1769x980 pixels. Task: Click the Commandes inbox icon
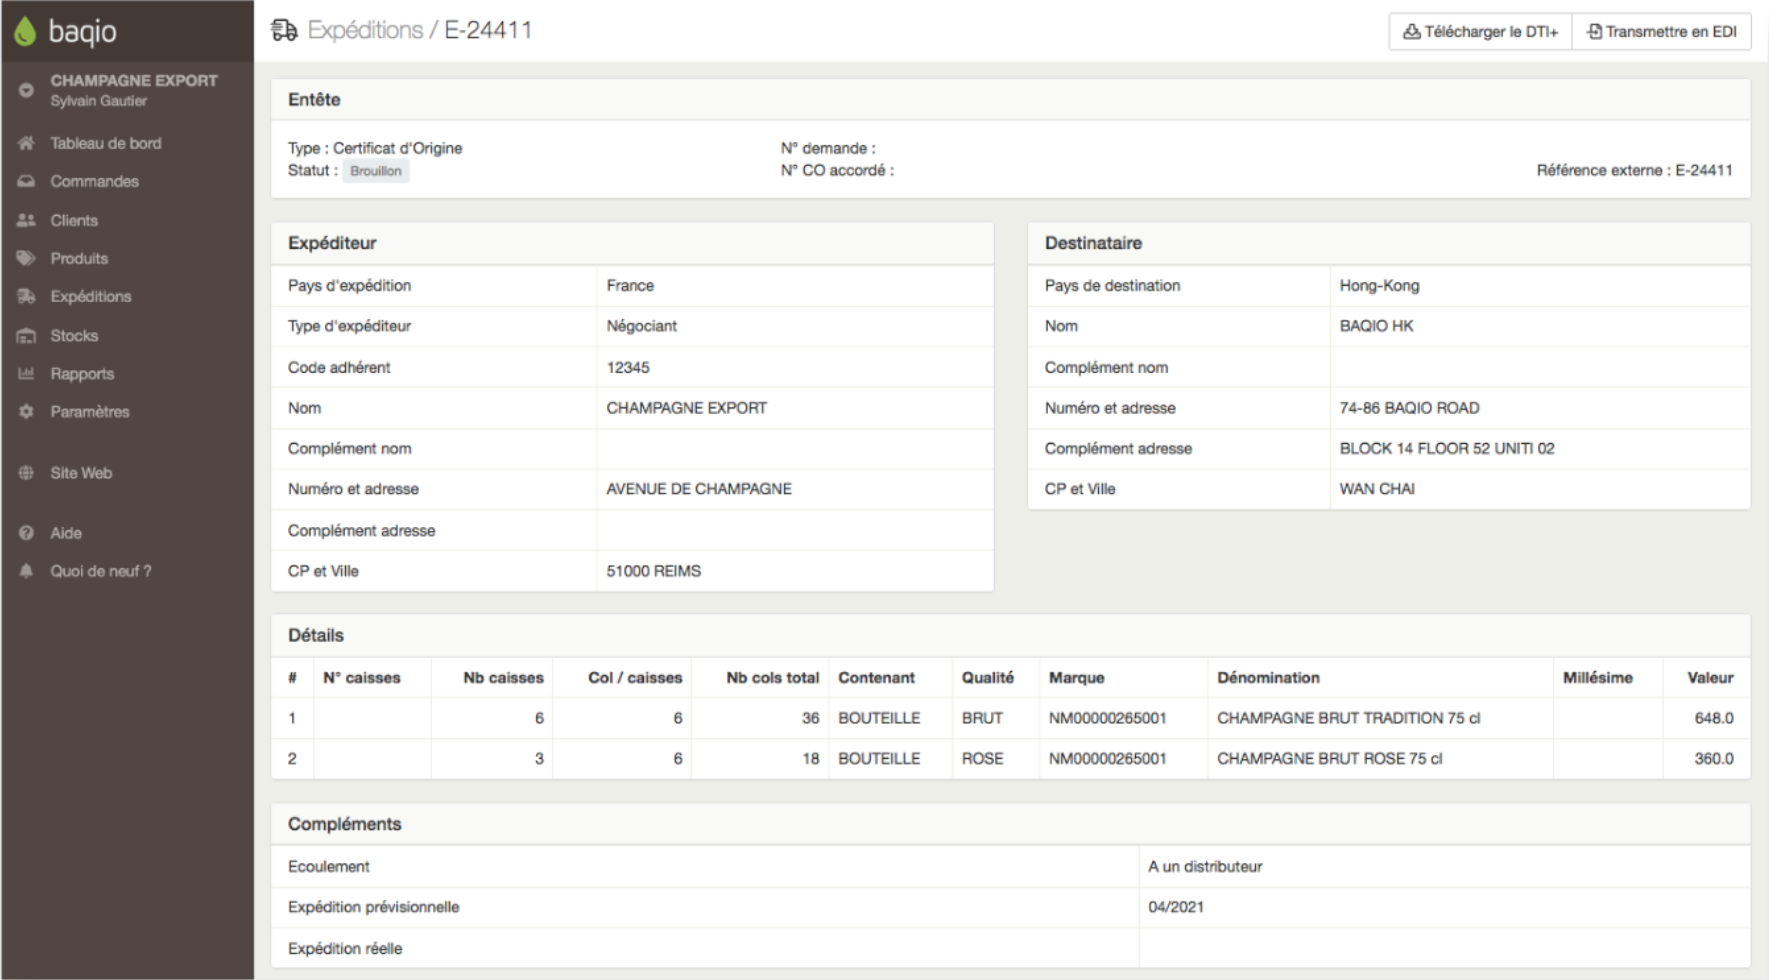tap(26, 181)
